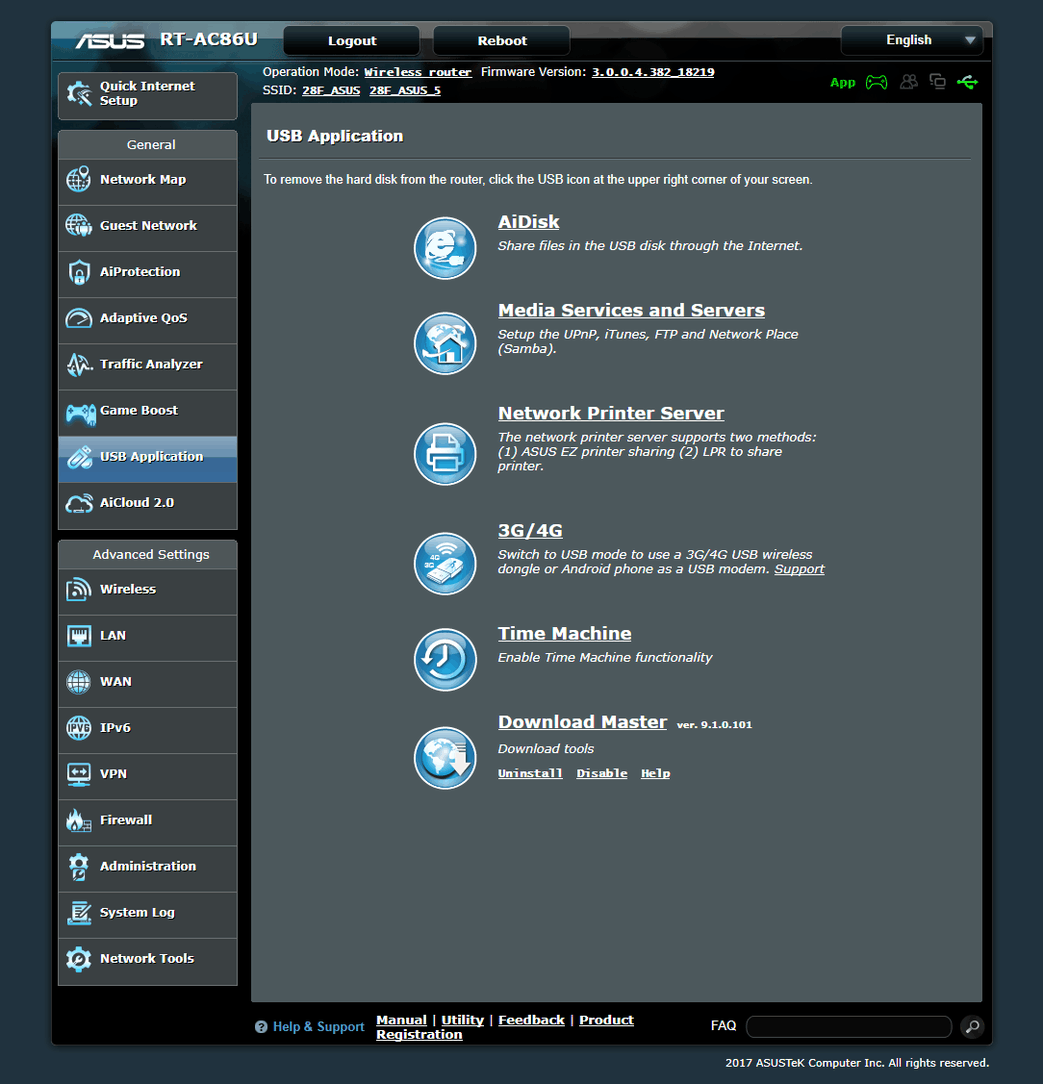This screenshot has width=1043, height=1084.
Task: Select the USB Application menu item
Action: pos(147,458)
